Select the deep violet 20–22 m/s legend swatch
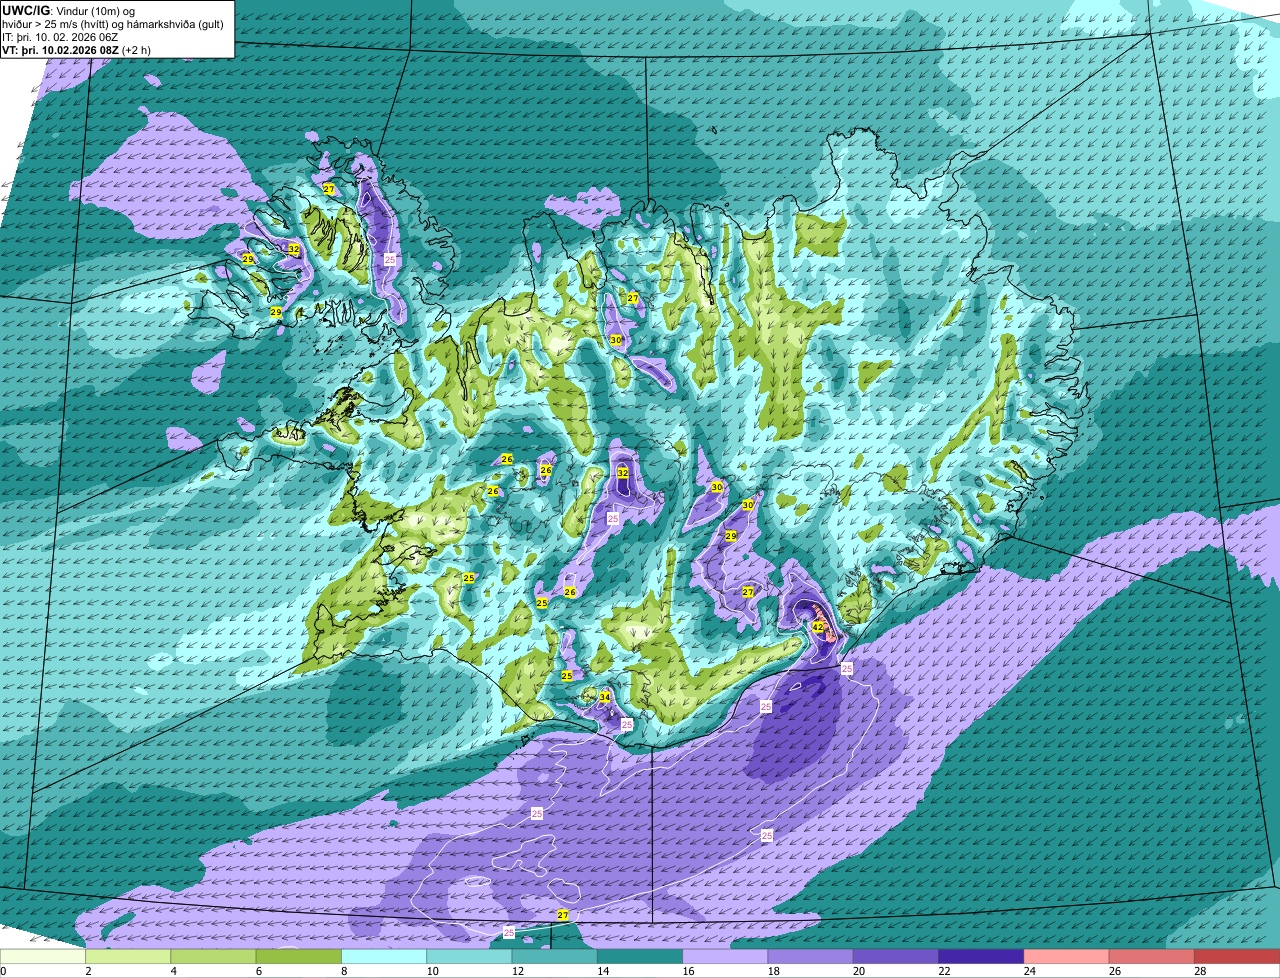Viewport: 1280px width, 978px height. (x=896, y=956)
